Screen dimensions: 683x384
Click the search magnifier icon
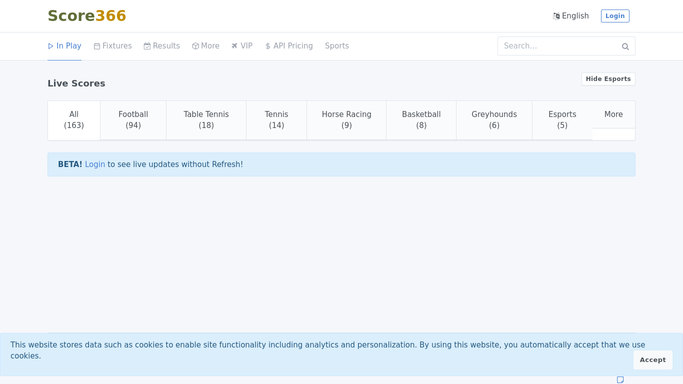(x=625, y=47)
